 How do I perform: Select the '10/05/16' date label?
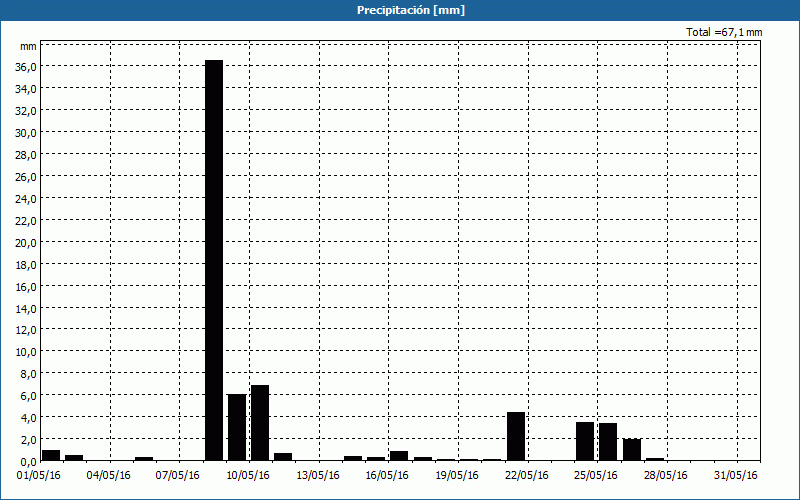click(x=248, y=476)
